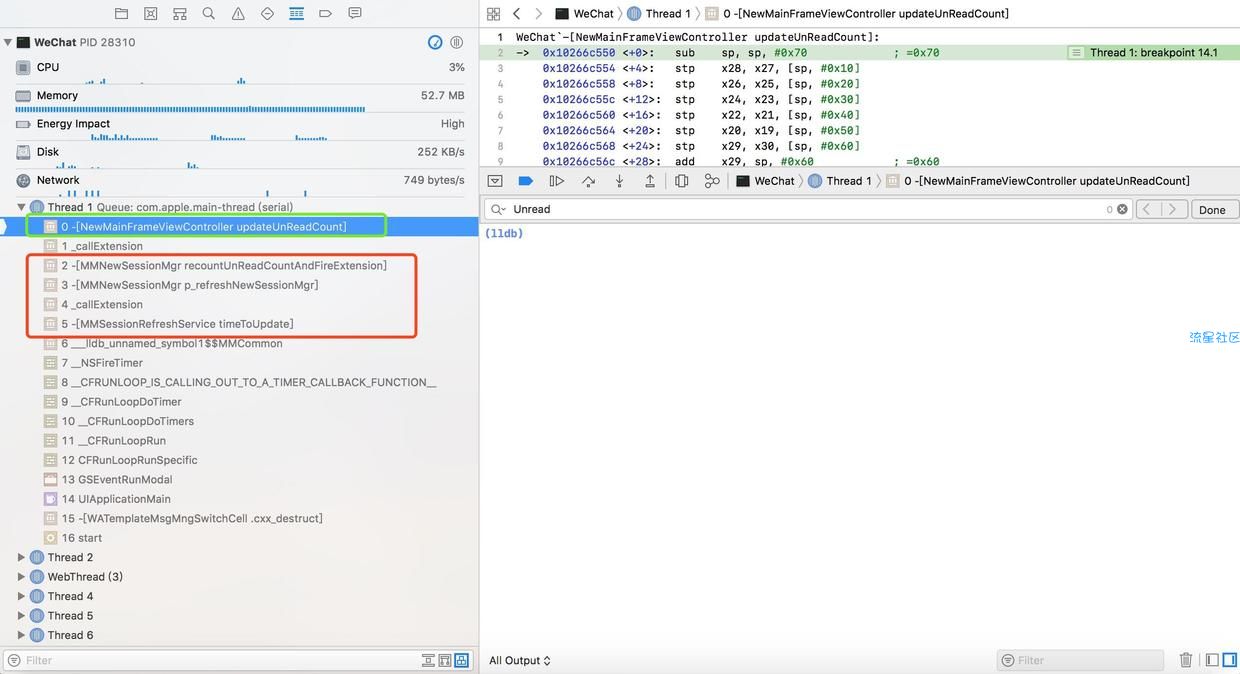The width and height of the screenshot is (1240, 674).
Task: Click next search result arrow
Action: pos(1175,209)
